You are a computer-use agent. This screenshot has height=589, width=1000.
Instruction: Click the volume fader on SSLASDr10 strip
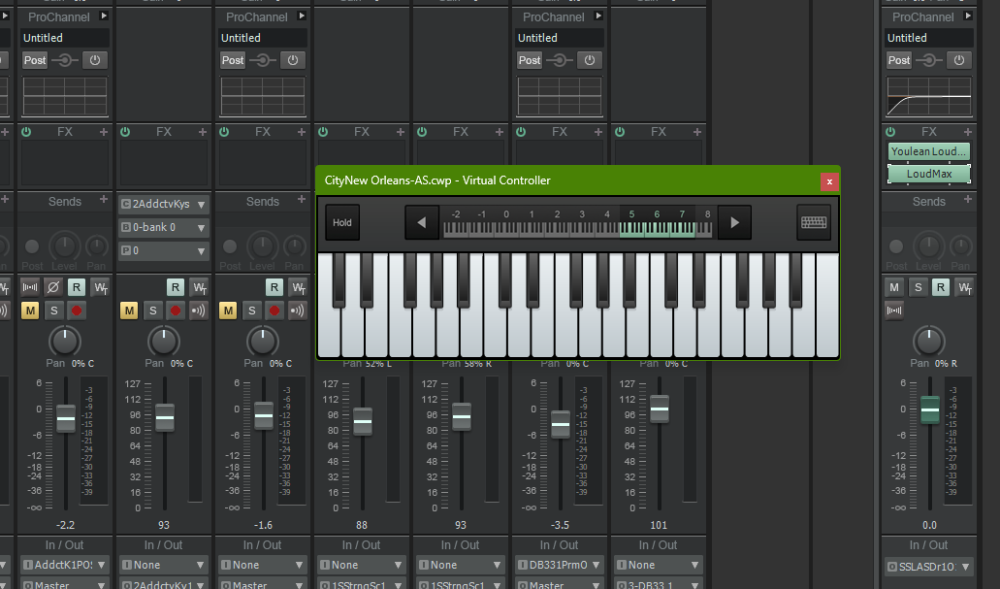[930, 409]
